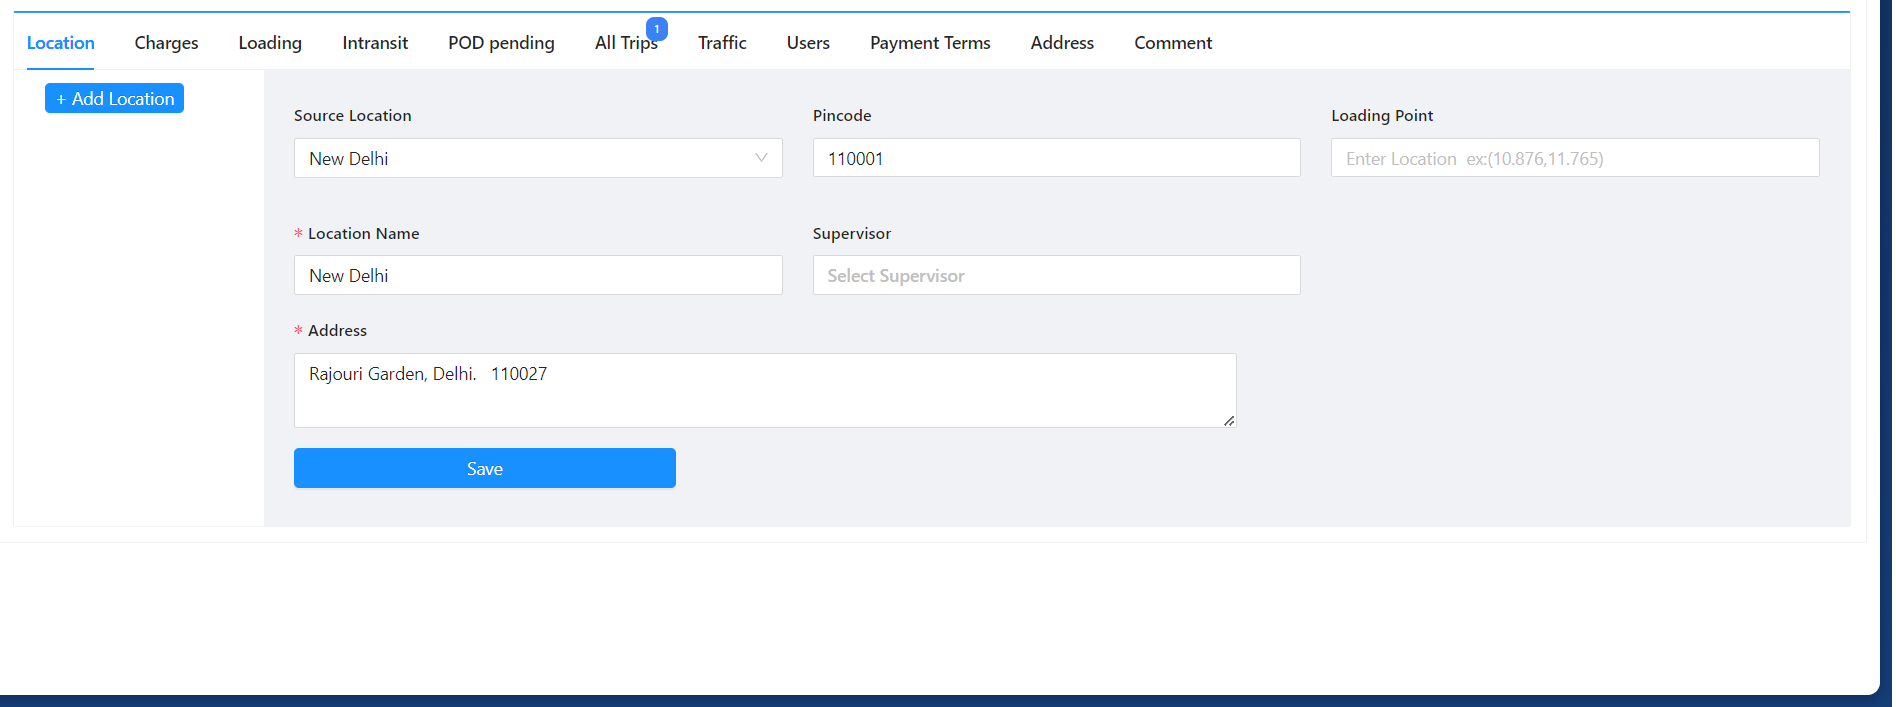Open the Address tab
1896x707 pixels.
tap(1062, 43)
